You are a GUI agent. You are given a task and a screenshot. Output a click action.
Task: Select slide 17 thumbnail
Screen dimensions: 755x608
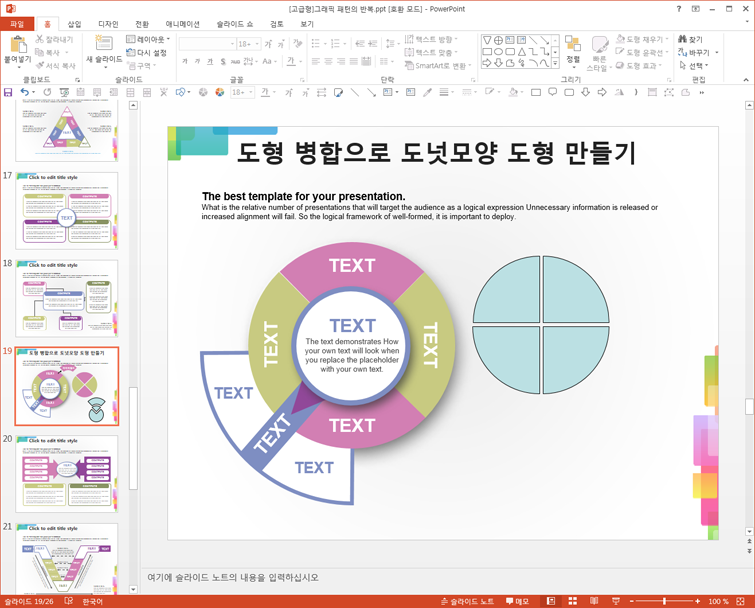click(x=66, y=211)
